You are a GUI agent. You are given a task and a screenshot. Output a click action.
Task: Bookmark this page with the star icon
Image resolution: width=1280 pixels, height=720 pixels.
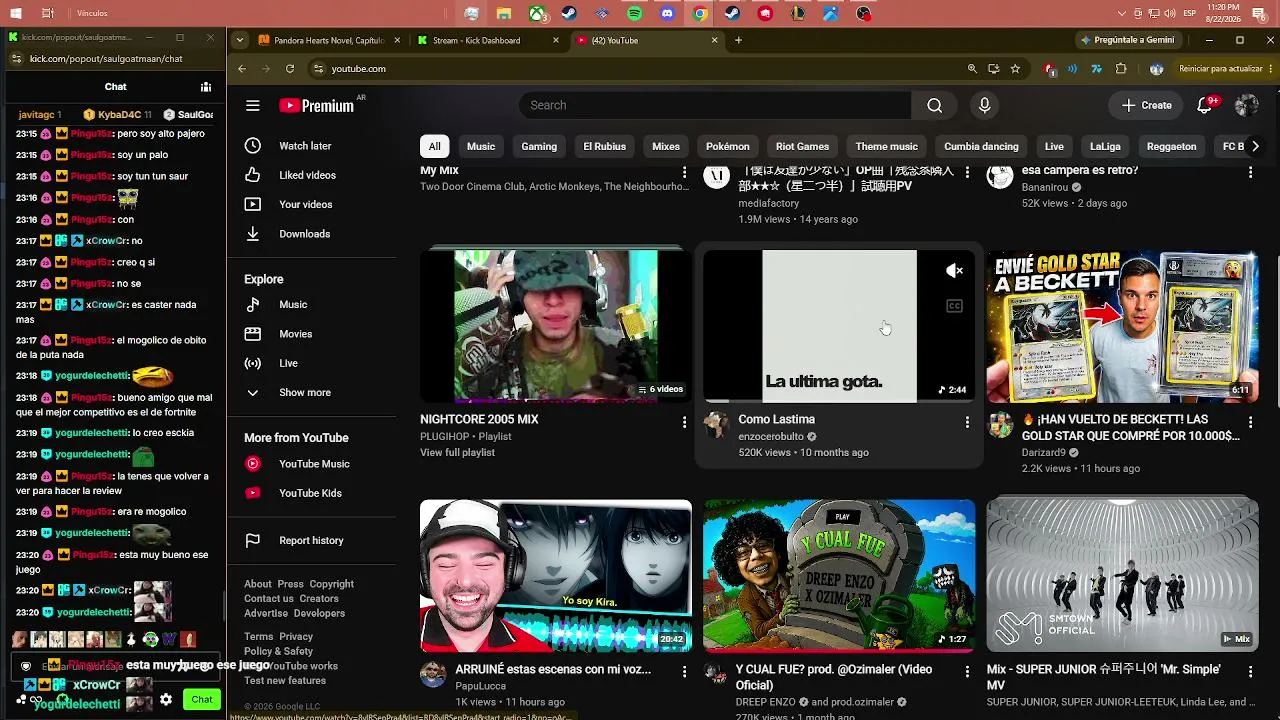1015,69
